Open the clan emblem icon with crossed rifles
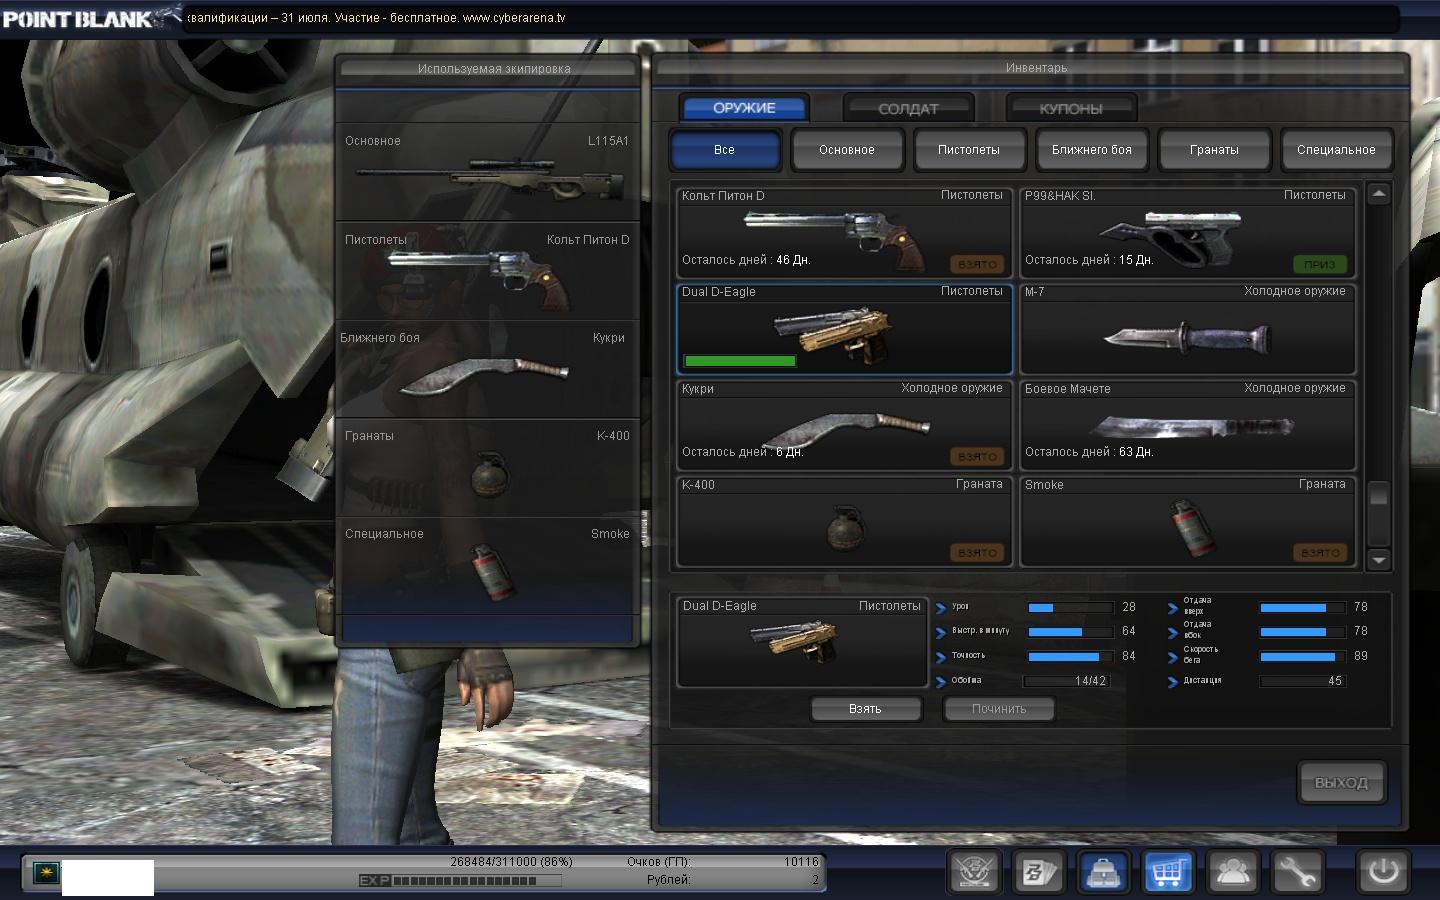The image size is (1440, 900). pos(974,872)
